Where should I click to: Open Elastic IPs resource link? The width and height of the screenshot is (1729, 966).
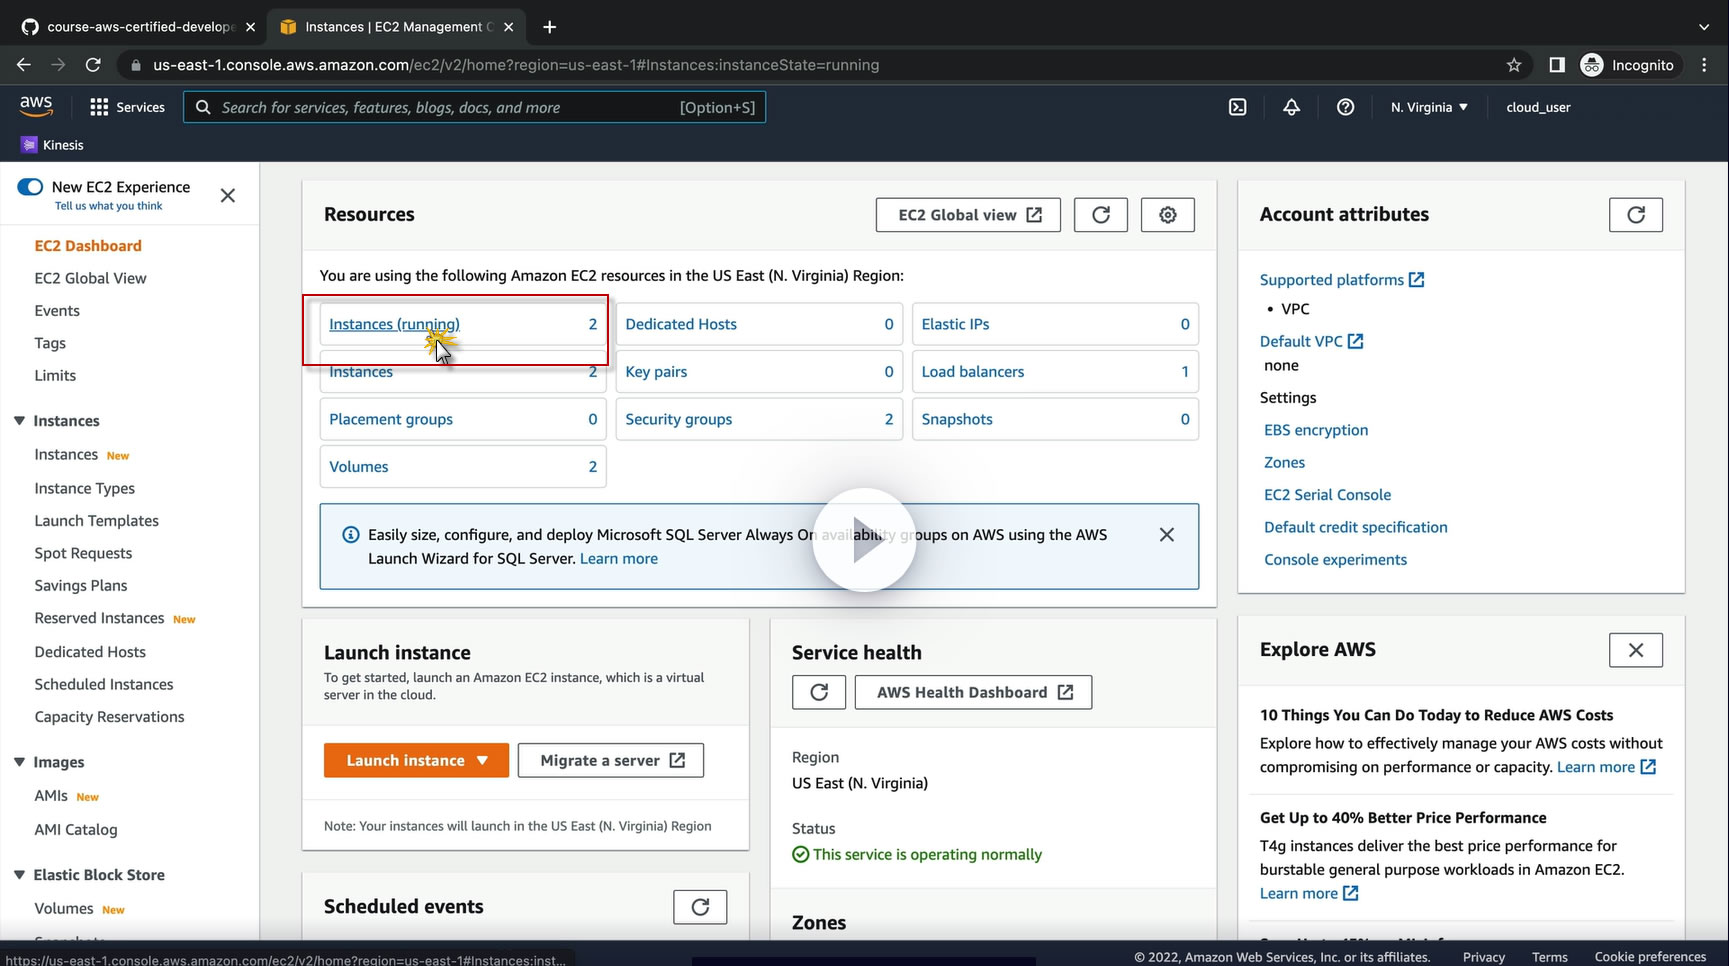click(x=955, y=324)
